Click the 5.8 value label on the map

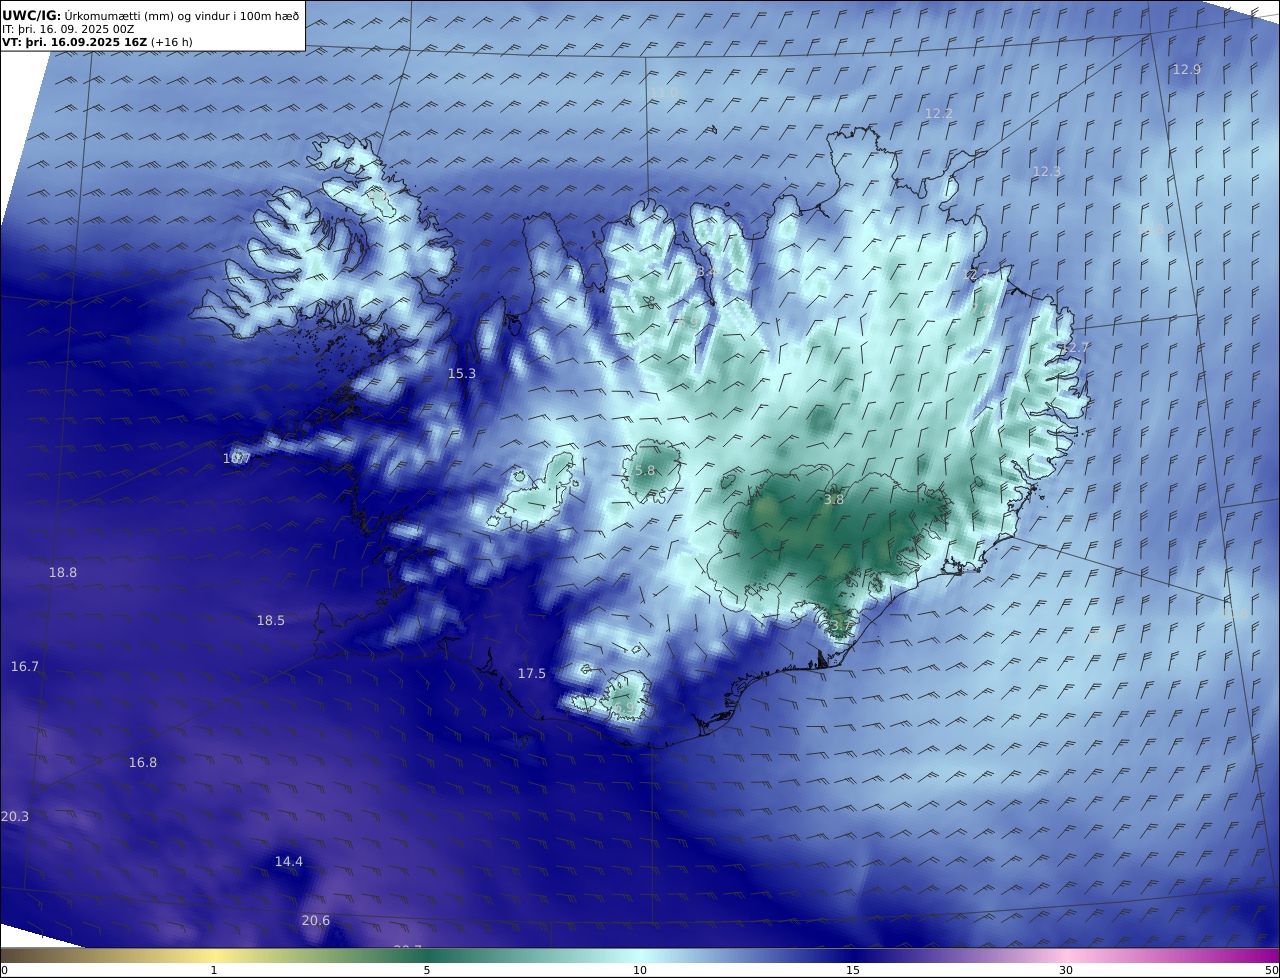[645, 471]
